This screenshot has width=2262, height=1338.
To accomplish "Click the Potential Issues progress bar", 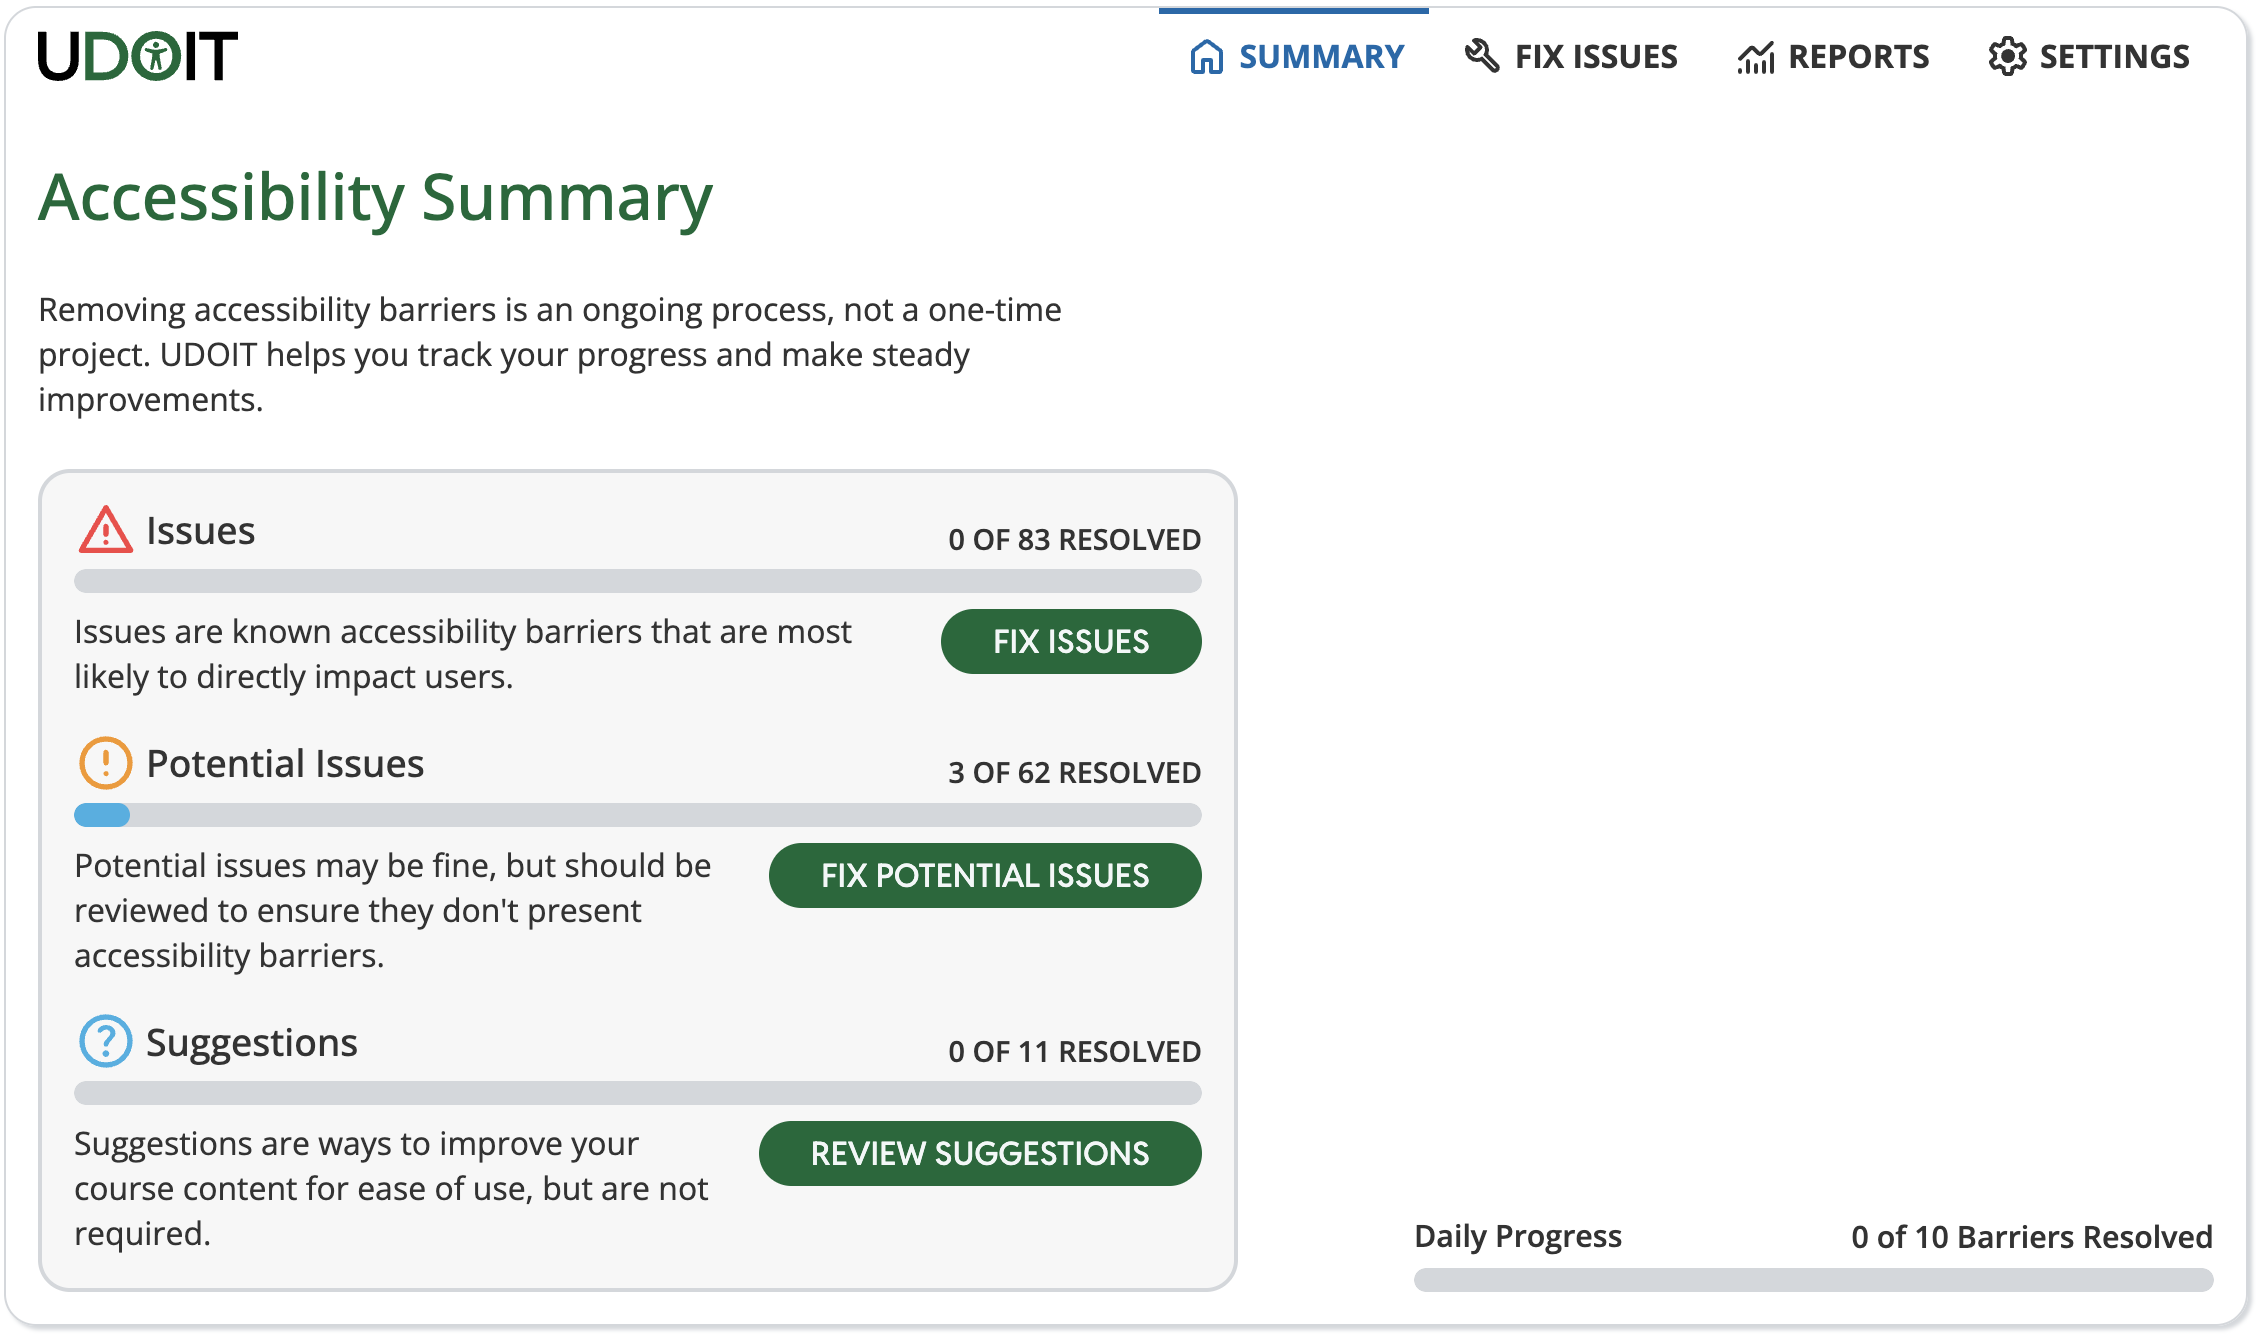I will (x=638, y=815).
